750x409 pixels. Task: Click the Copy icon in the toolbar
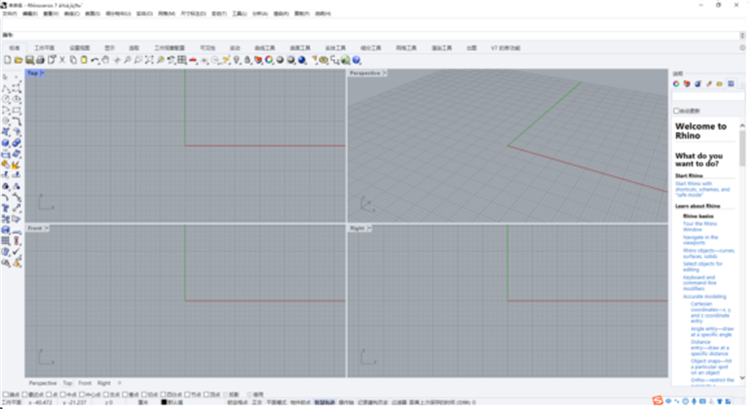73,60
